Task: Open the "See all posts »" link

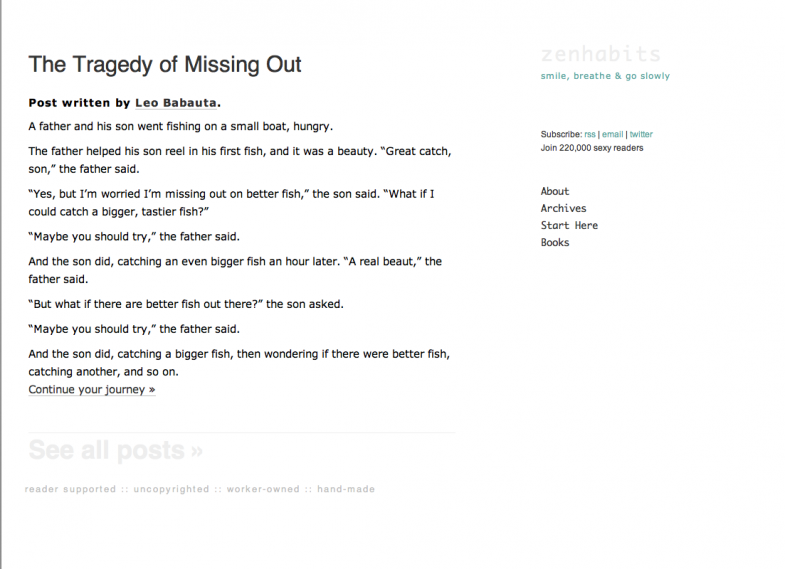Action: tap(115, 450)
